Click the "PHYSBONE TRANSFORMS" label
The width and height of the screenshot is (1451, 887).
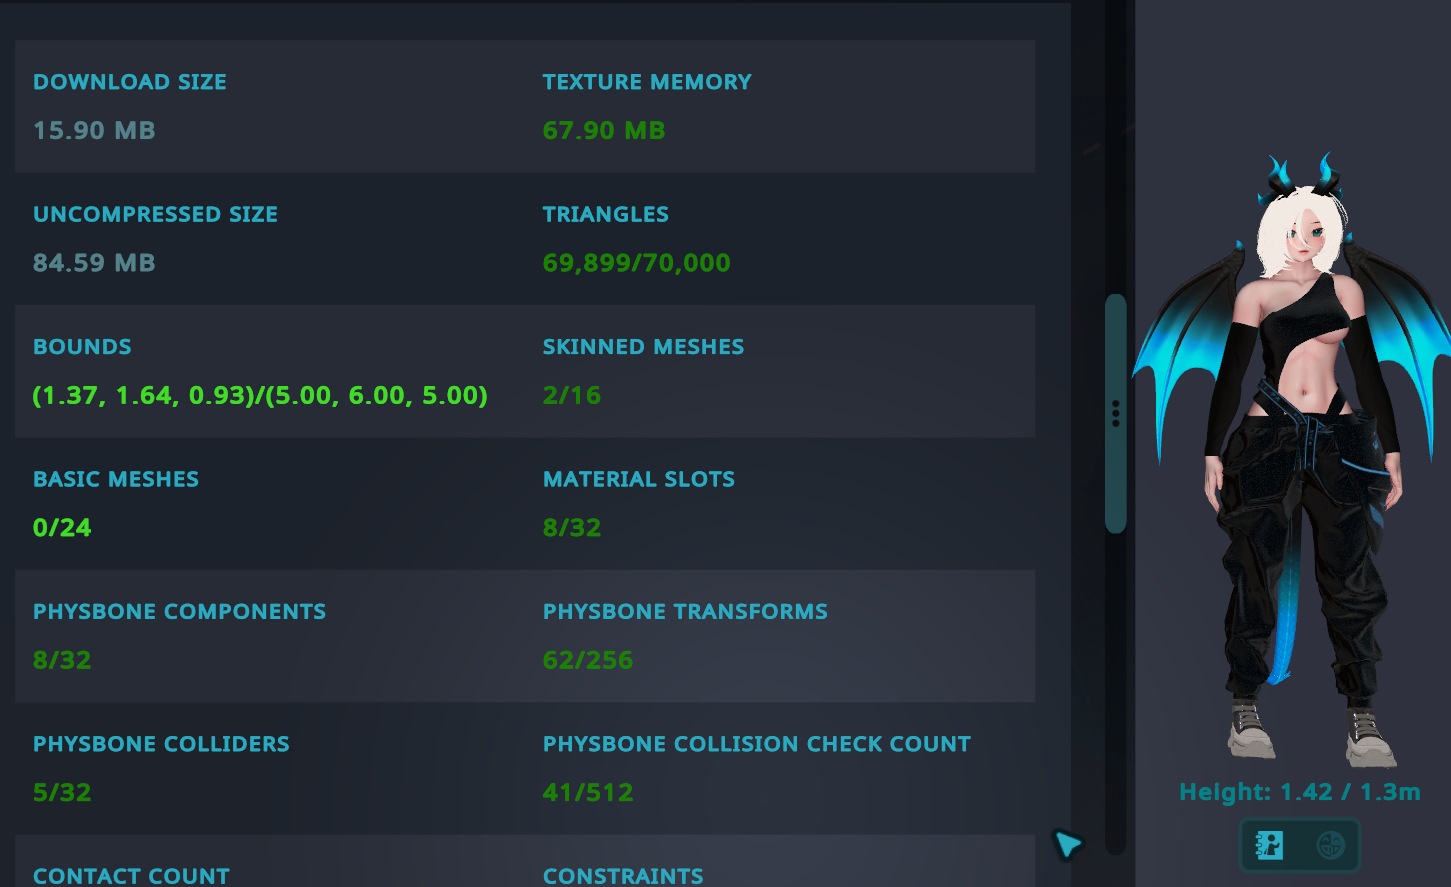[686, 612]
